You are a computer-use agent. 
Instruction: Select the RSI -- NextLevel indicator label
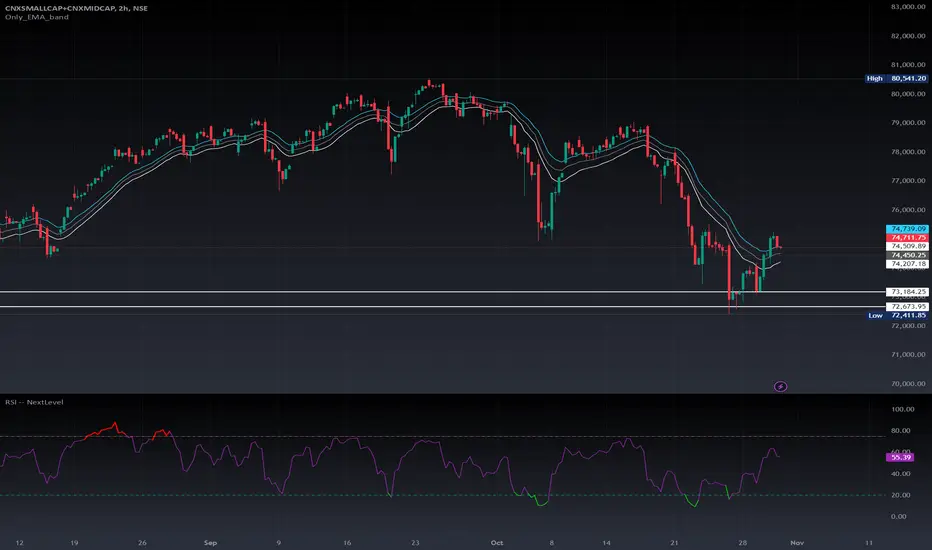(34, 403)
